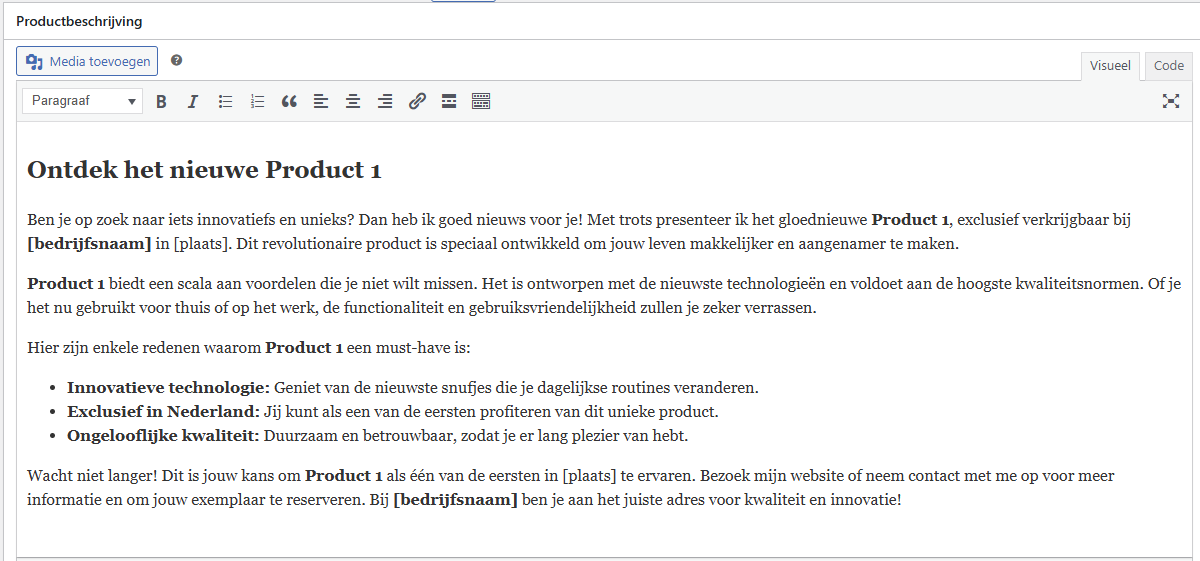The image size is (1200, 561).
Task: Click the bold '[bedrijfsnaam]' in the last paragraph
Action: 456,500
